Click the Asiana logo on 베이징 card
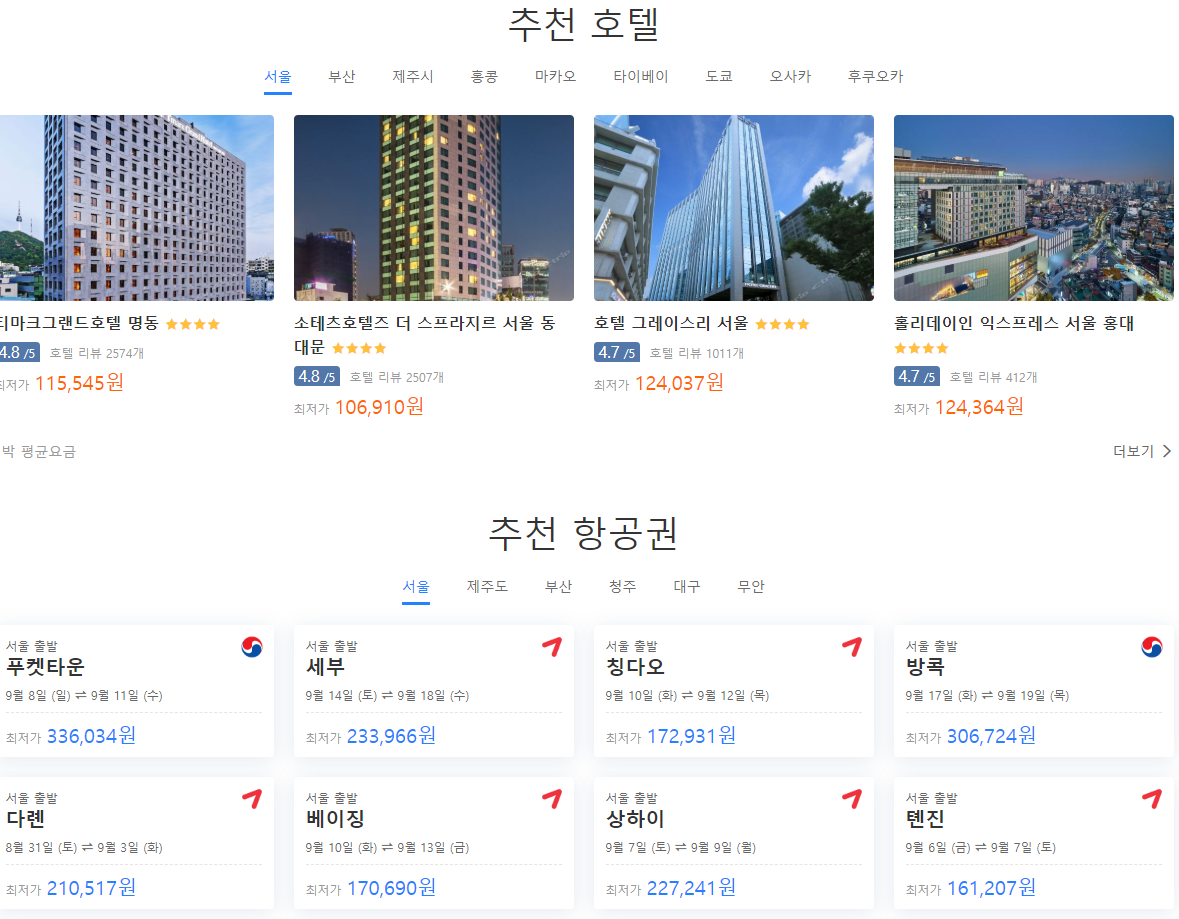 click(552, 799)
